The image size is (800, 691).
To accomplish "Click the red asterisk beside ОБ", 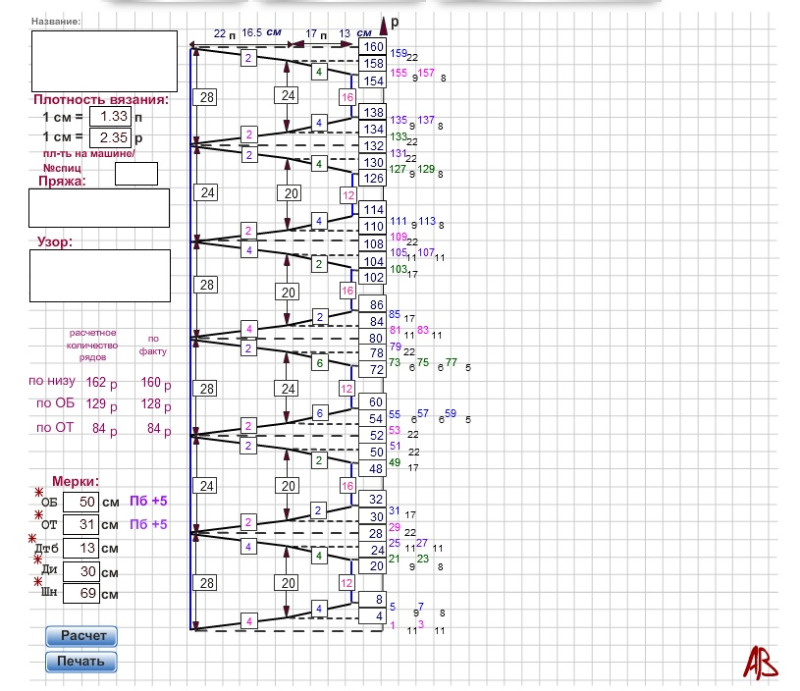I will [x=39, y=493].
